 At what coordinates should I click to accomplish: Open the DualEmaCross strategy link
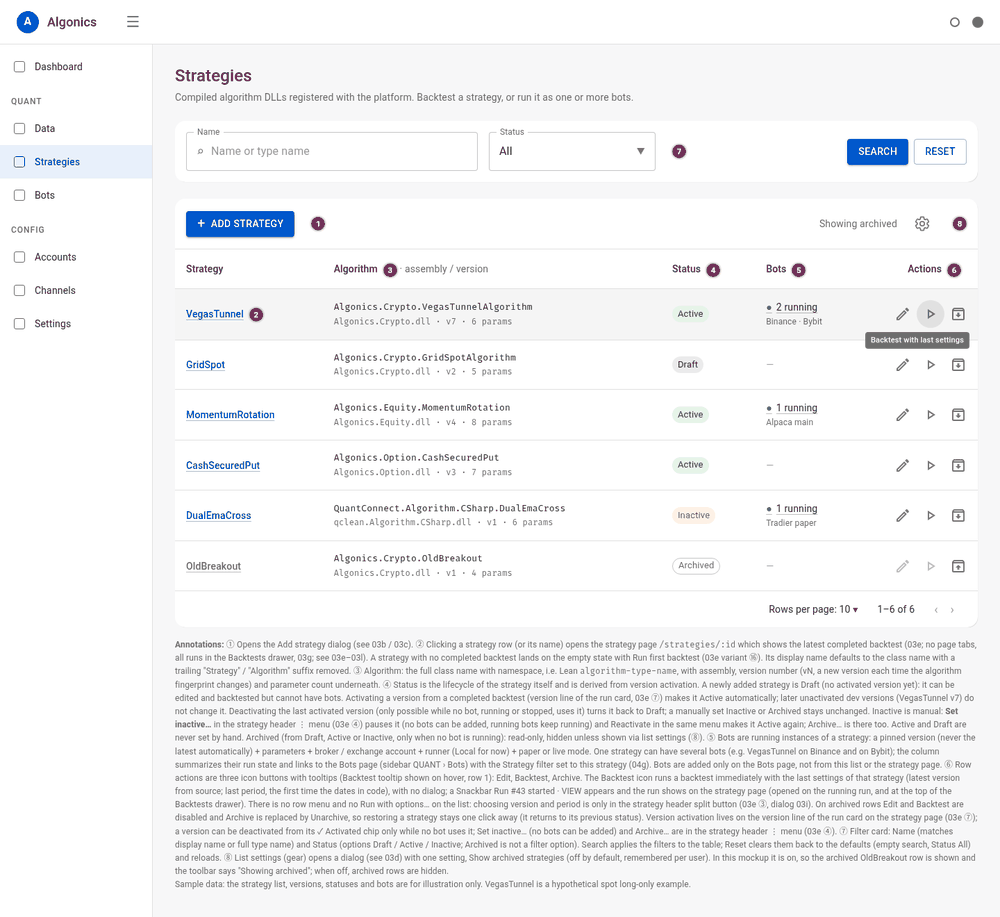(x=218, y=515)
